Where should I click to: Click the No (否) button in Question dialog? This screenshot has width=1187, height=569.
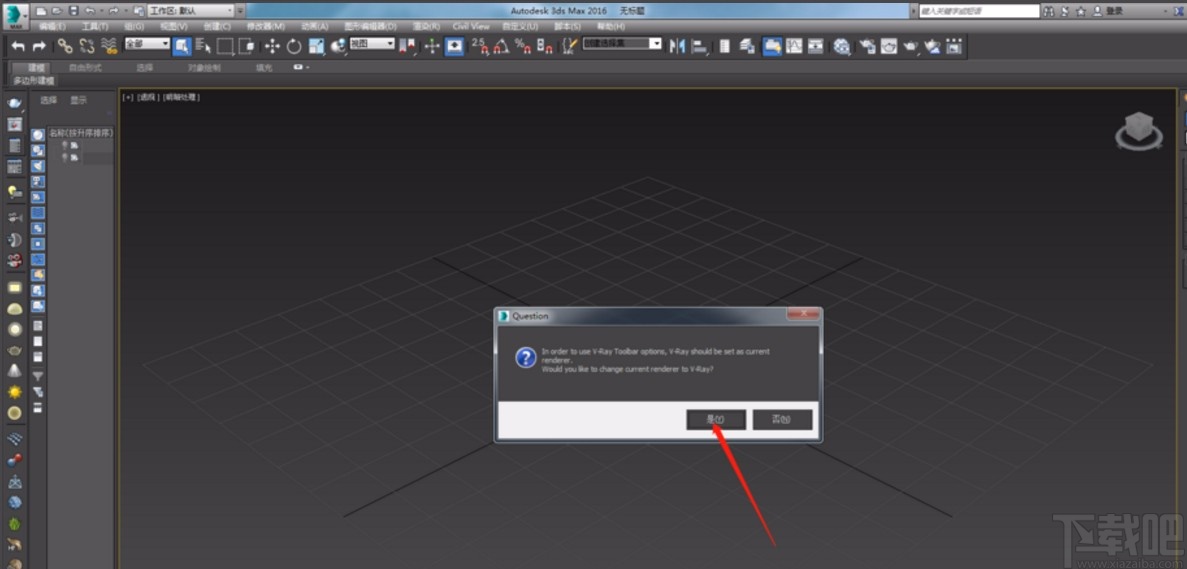point(782,420)
